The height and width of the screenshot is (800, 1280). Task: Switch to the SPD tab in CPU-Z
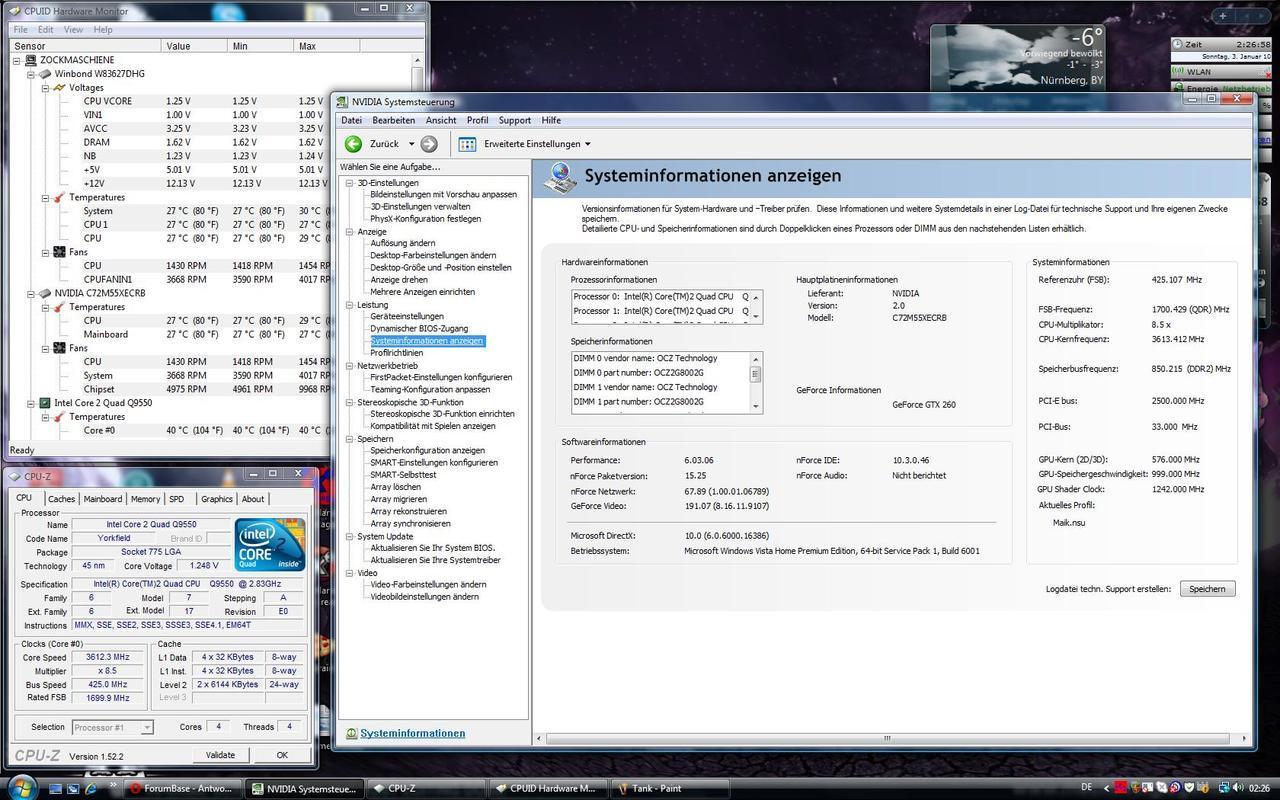(177, 498)
